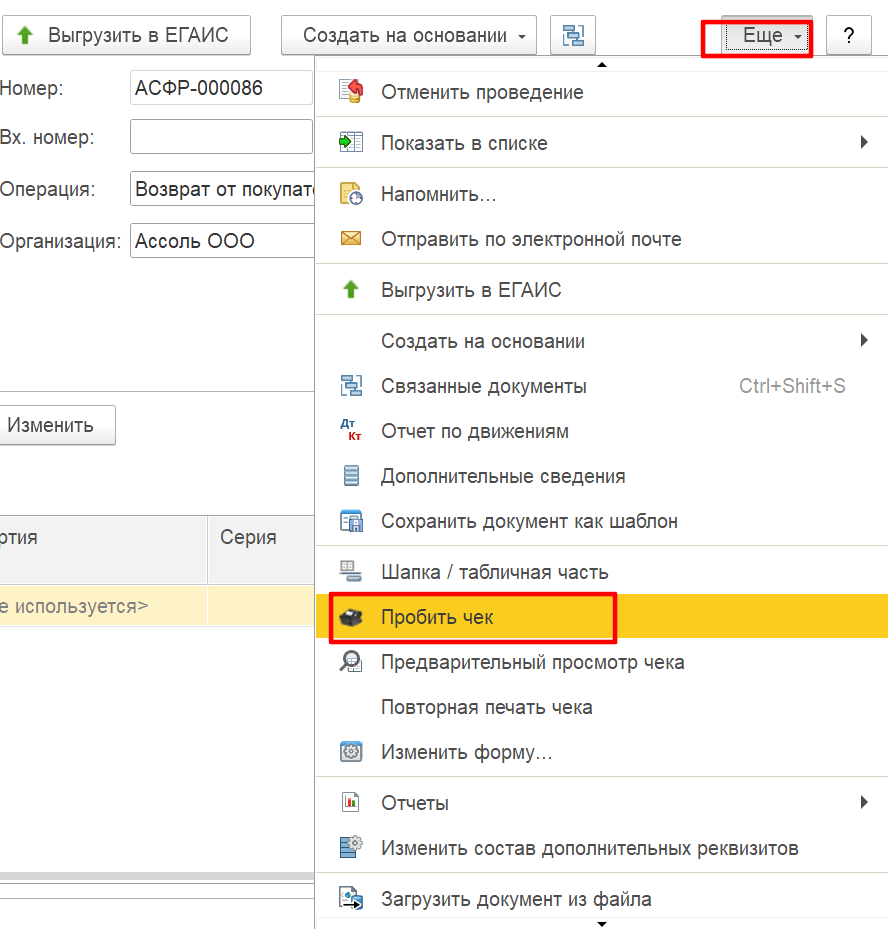This screenshot has width=888, height=929.
Task: Open 'Отчет по движениям'
Action: coord(602,431)
